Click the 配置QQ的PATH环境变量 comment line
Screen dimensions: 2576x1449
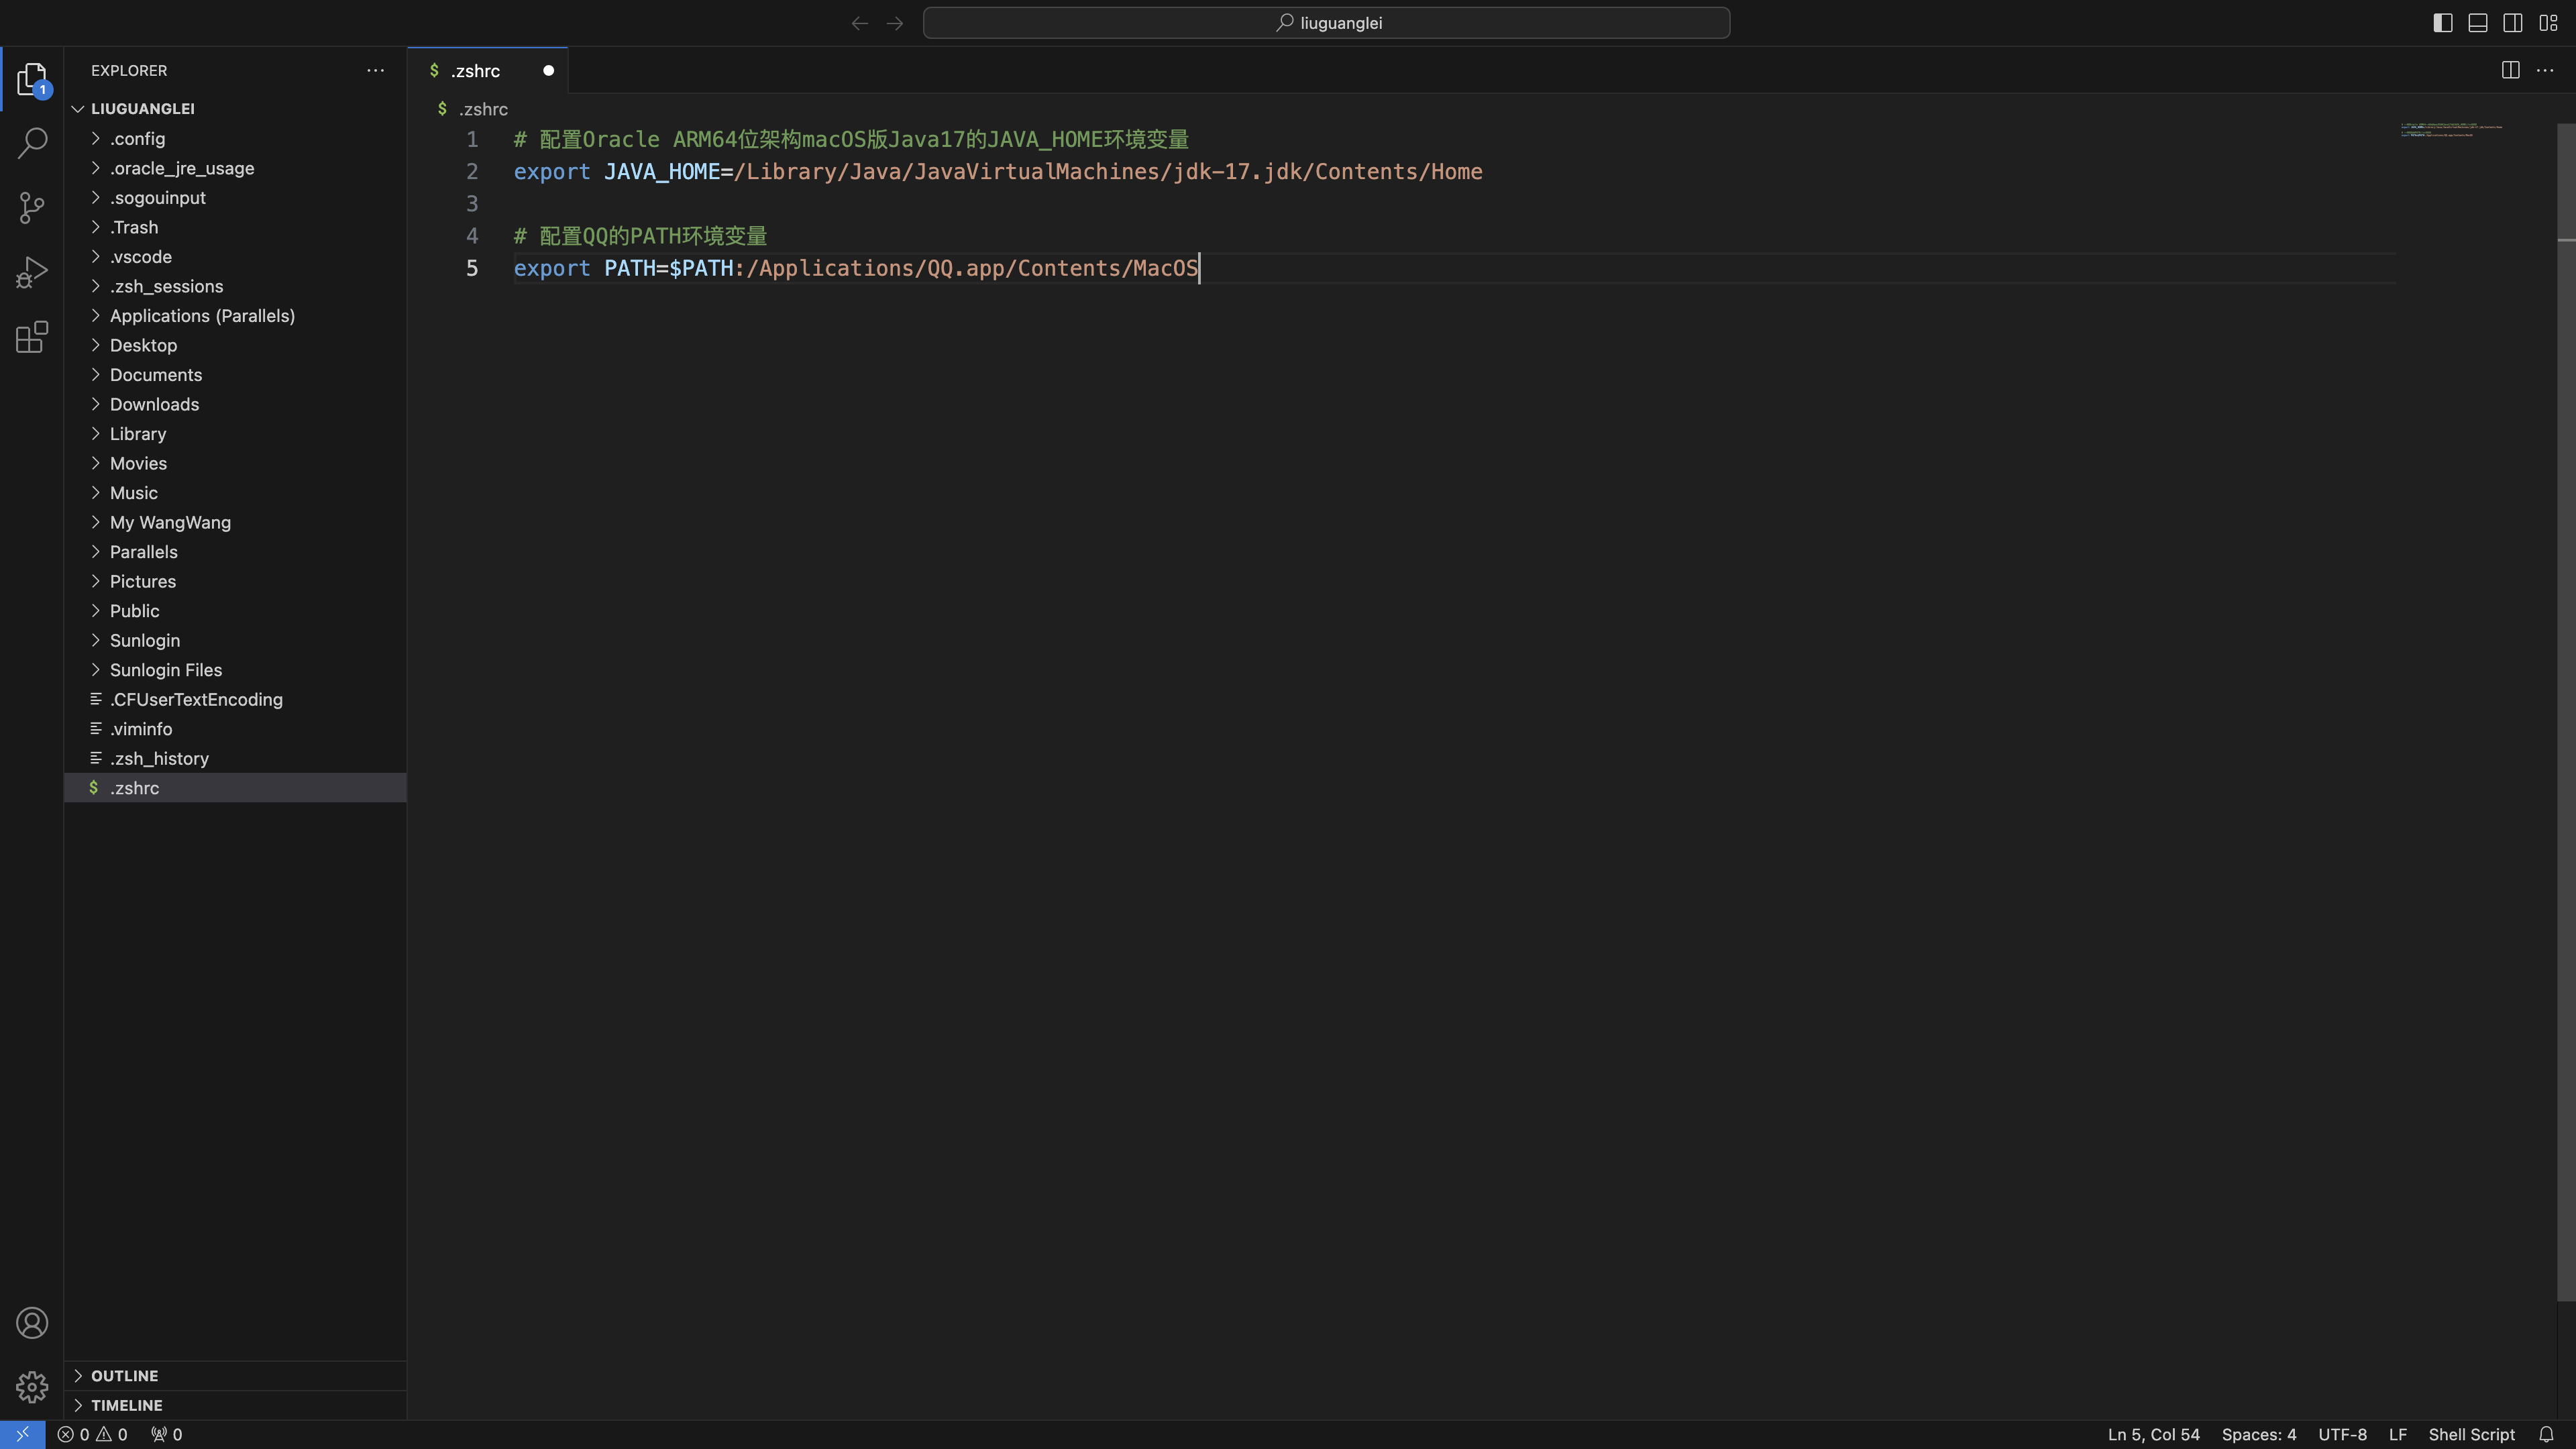(x=640, y=236)
